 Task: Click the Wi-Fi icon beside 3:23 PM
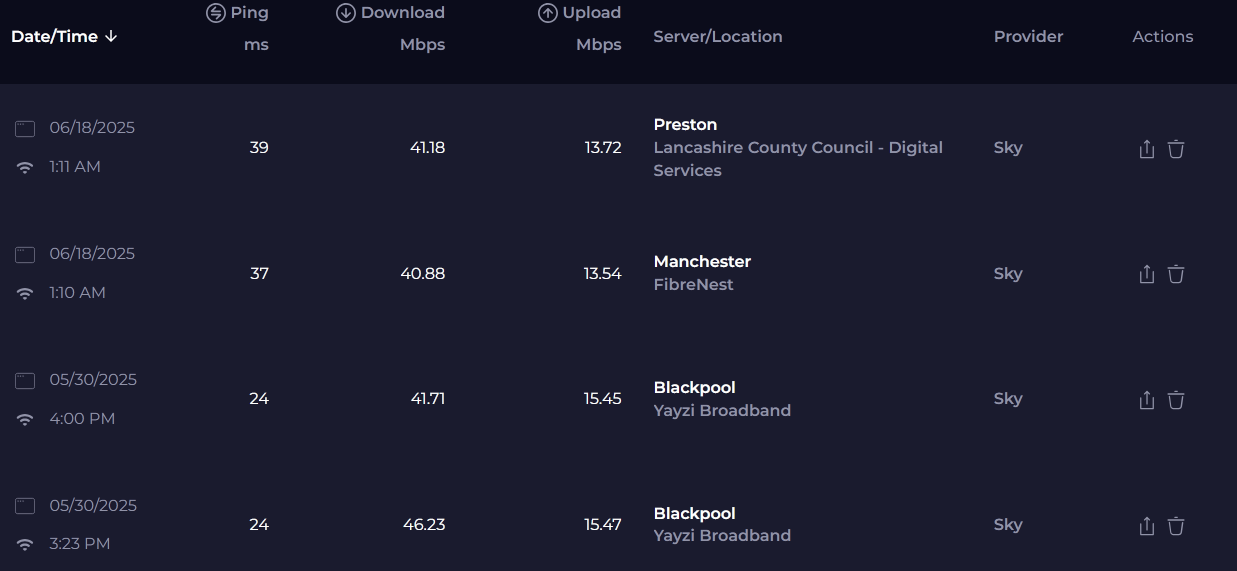(x=25, y=545)
